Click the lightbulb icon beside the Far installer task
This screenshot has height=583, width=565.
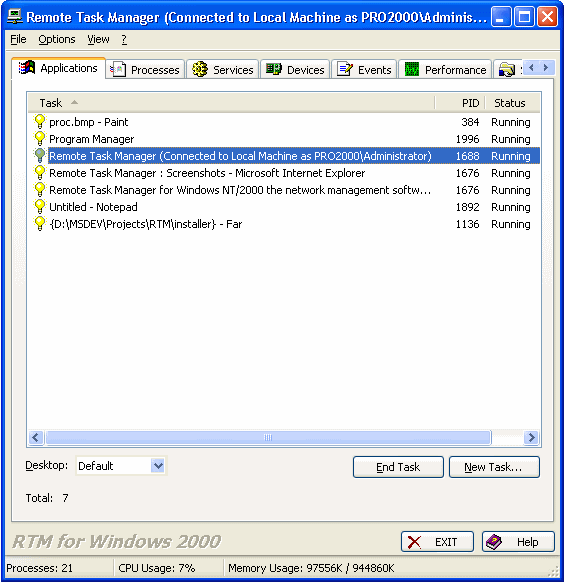[x=39, y=224]
